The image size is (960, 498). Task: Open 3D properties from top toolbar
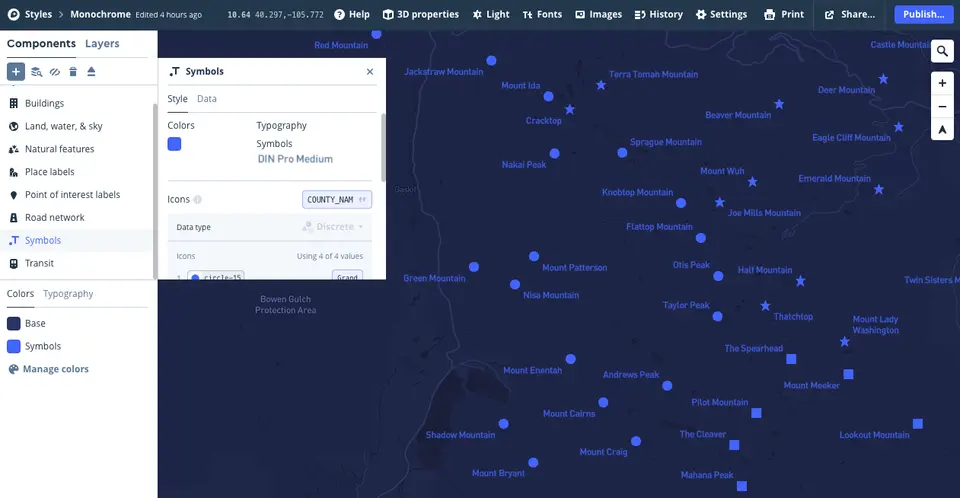421,15
